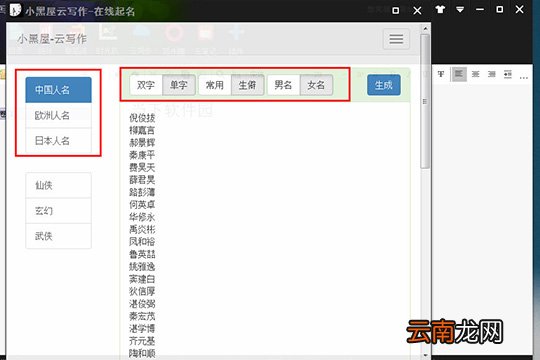Screen dimensions: 540x360
Task: Switch to 日本人名 category
Action: pos(59,141)
